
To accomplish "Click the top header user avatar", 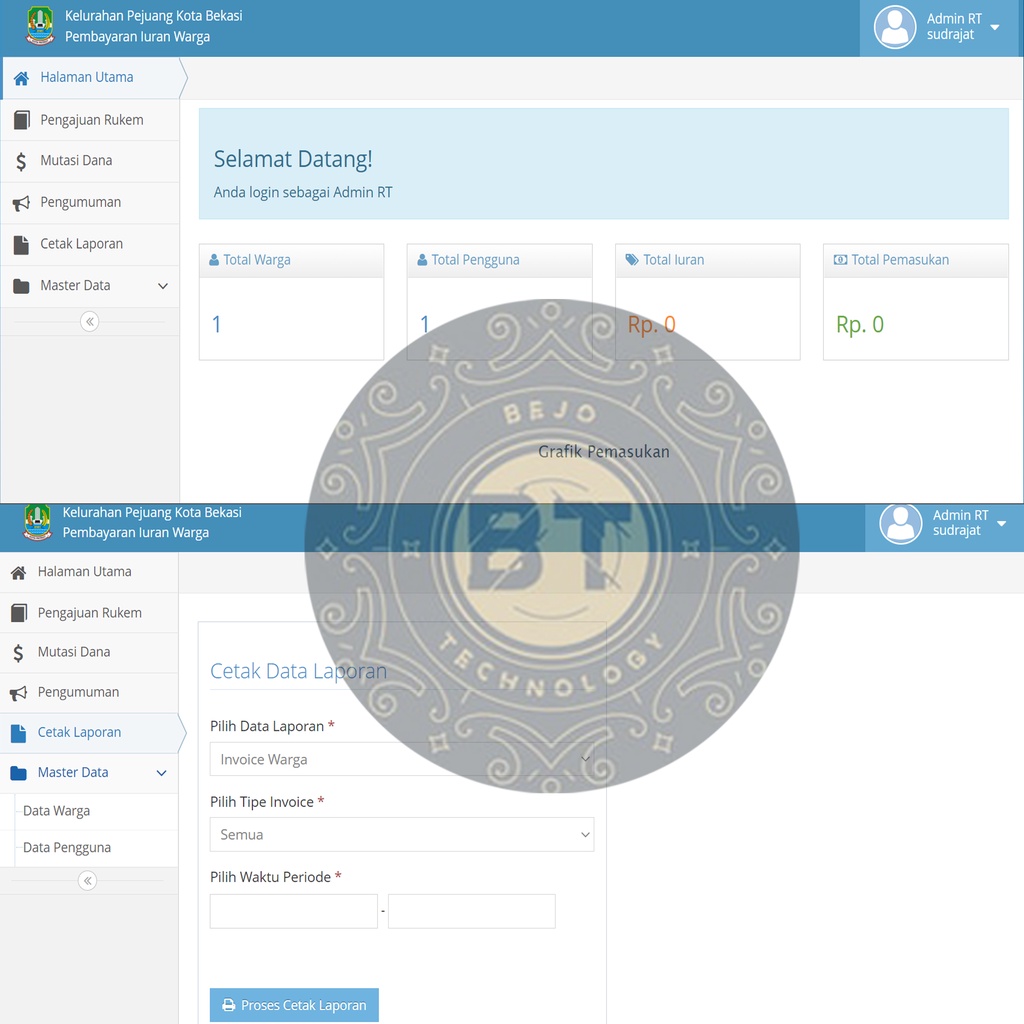I will (895, 27).
